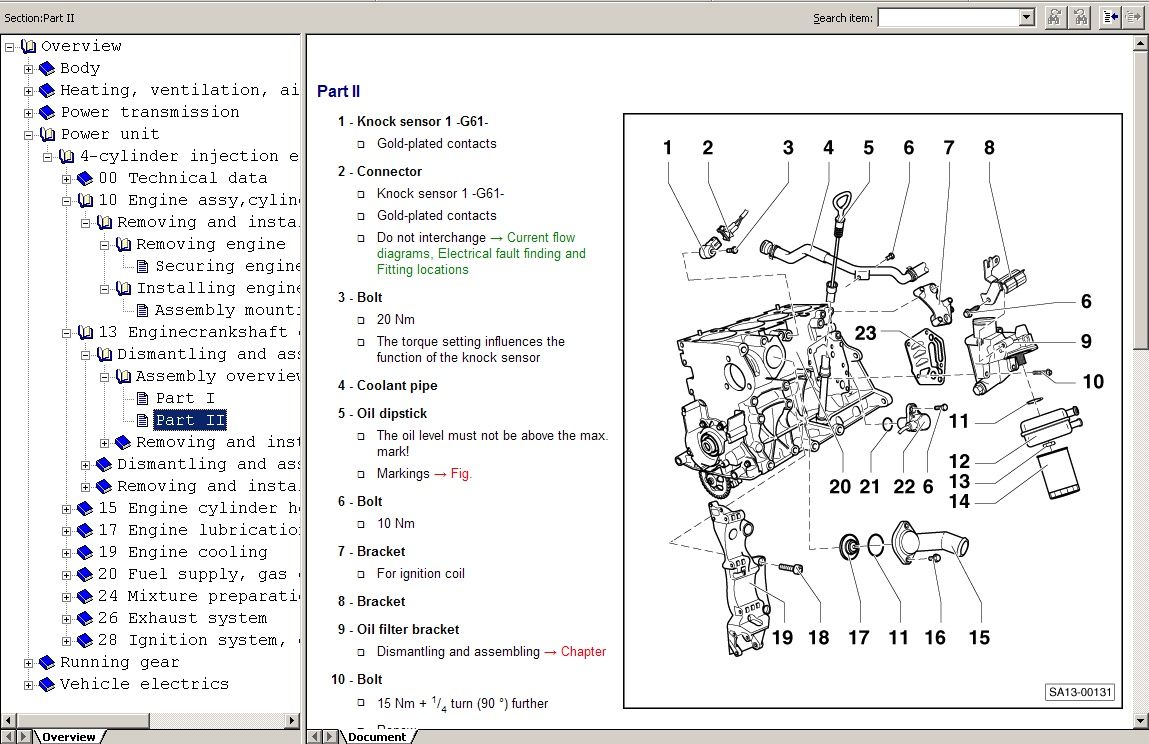Click the Running gear book icon
Viewport: 1149px width, 744px height.
coord(47,662)
